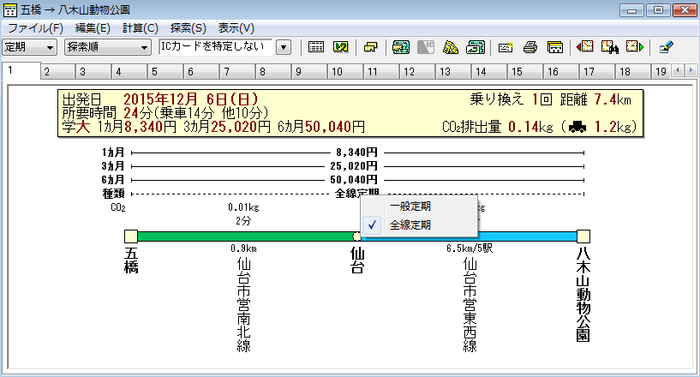The height and width of the screenshot is (377, 700).
Task: Open the ファイル(F) menu
Action: click(x=35, y=28)
